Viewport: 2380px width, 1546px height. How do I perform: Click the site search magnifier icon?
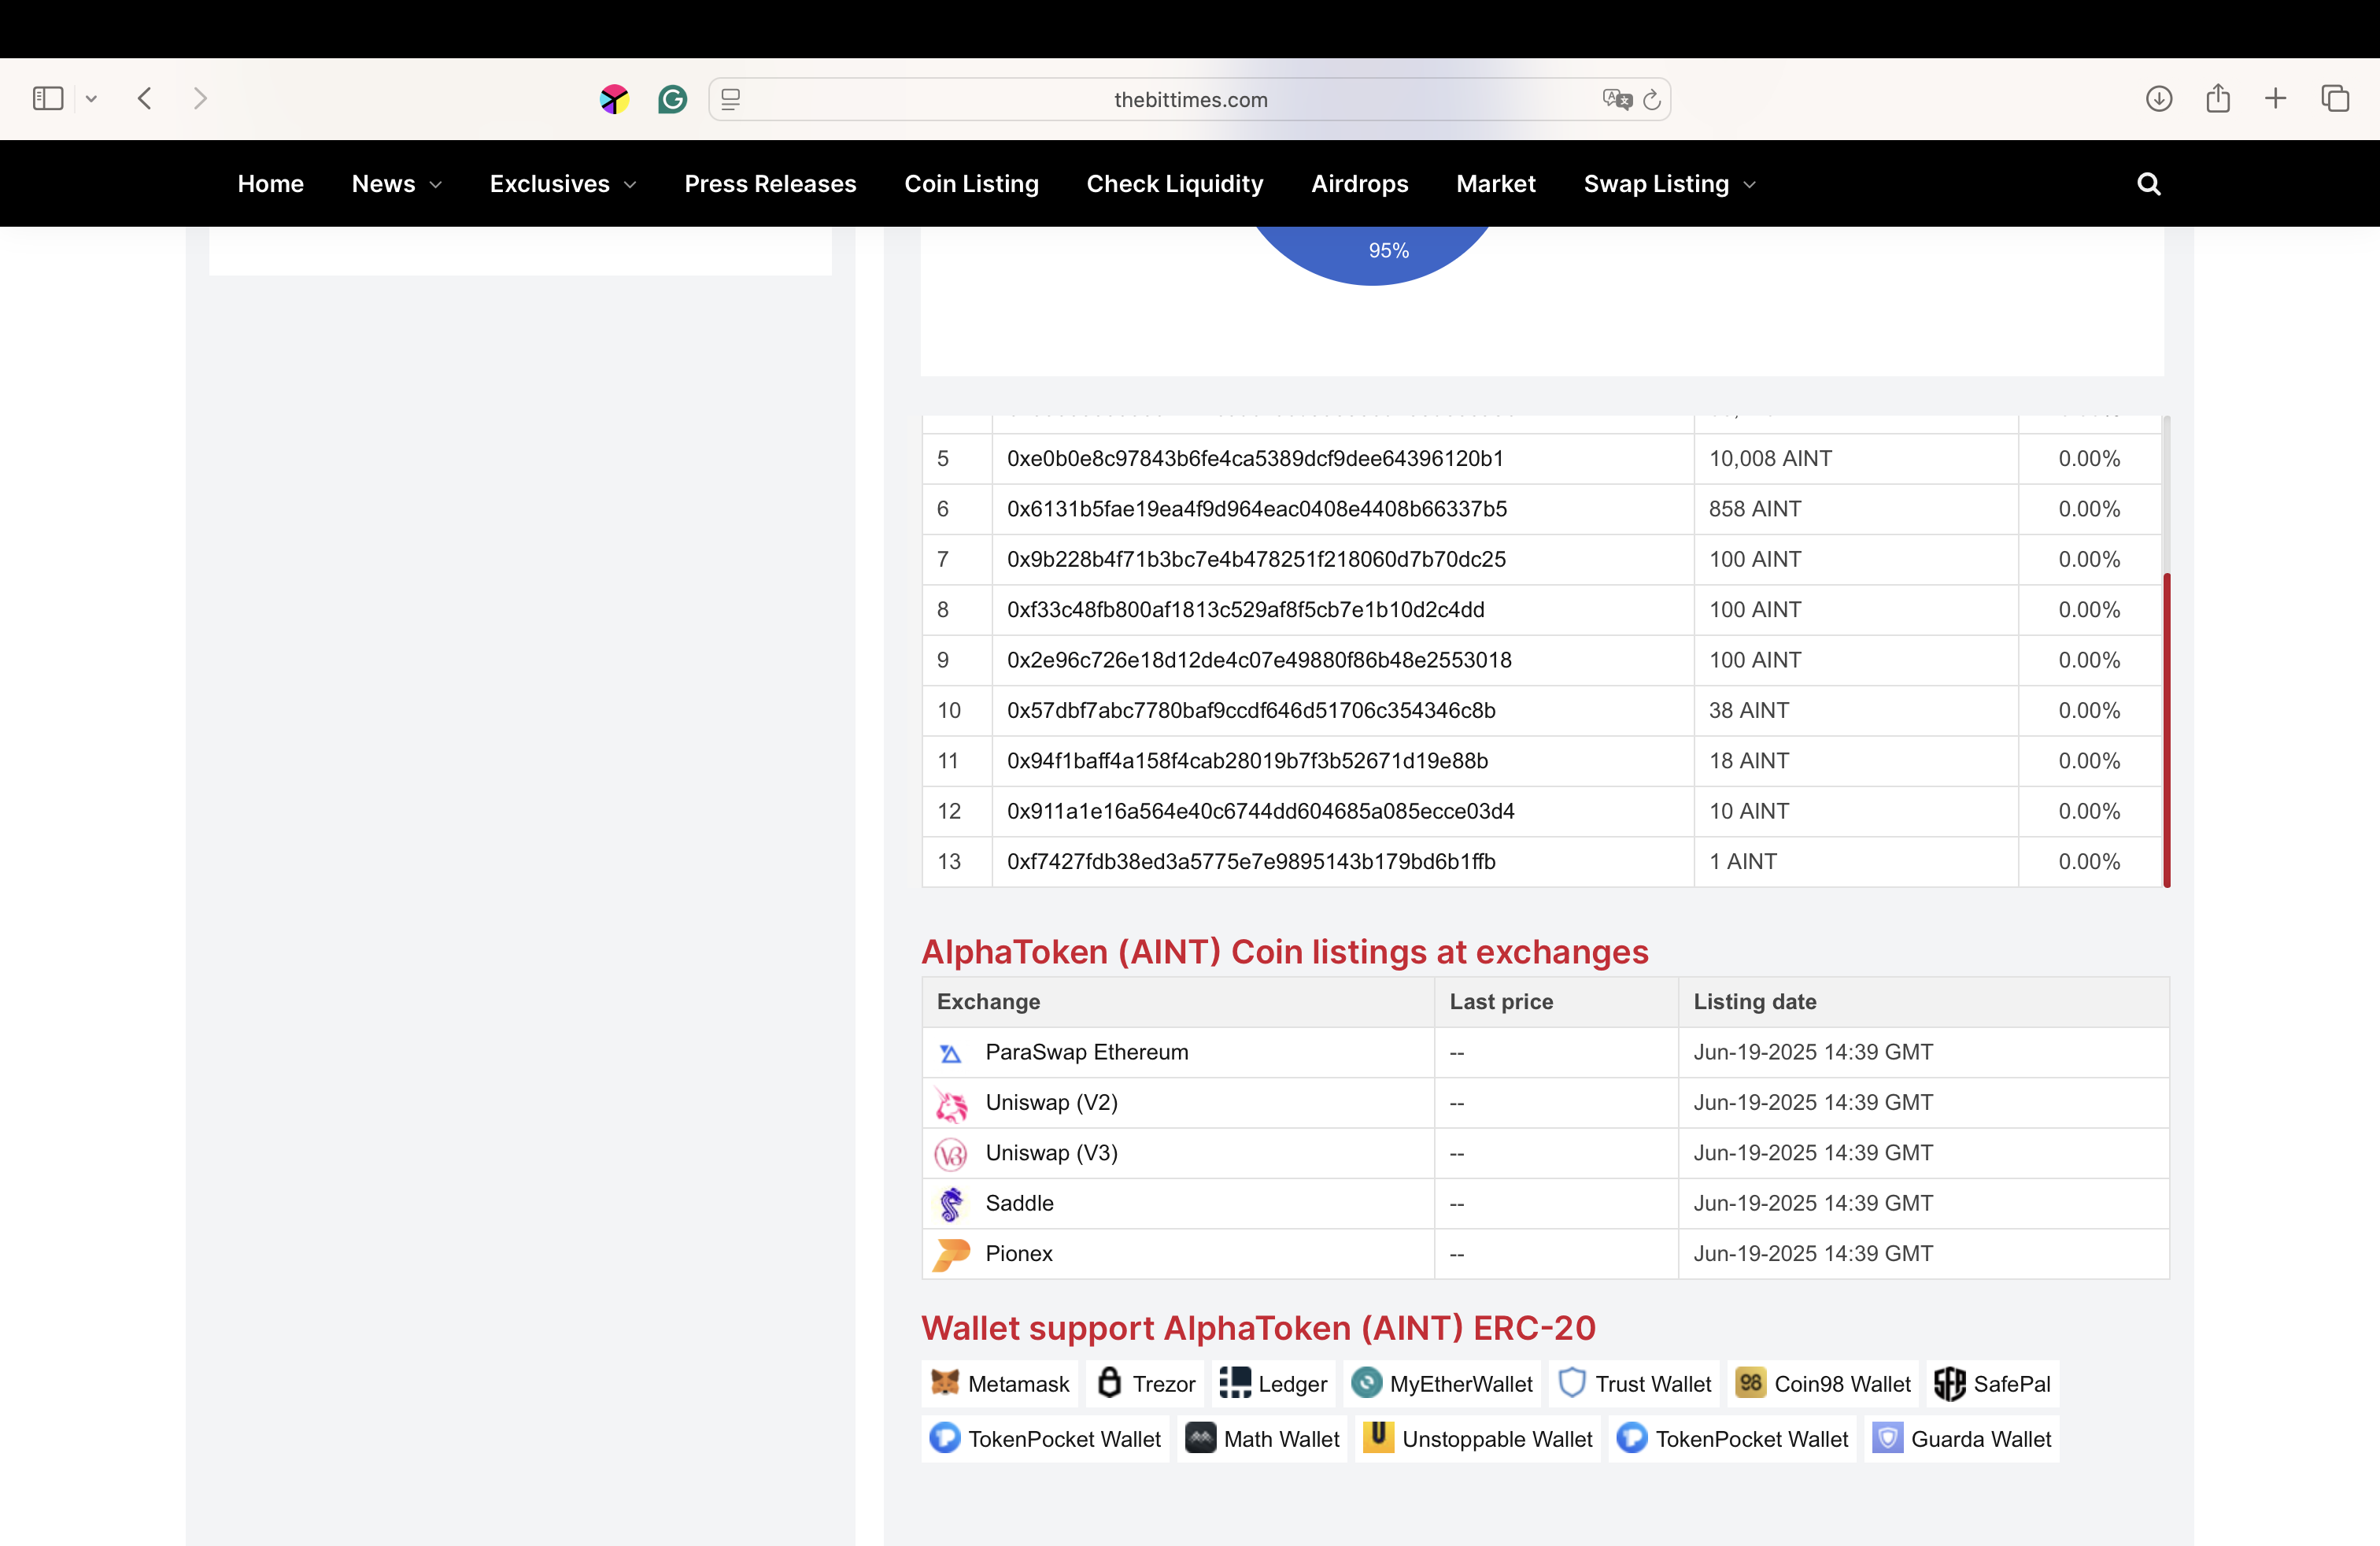2148,184
